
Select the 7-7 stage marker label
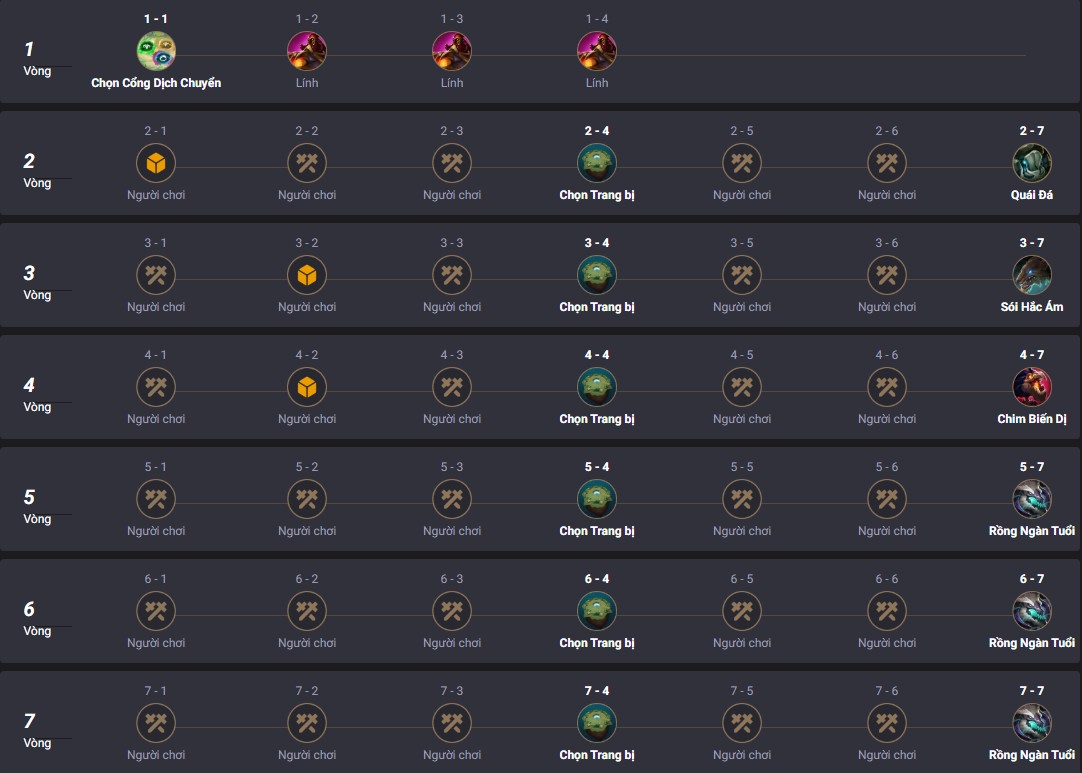click(1032, 691)
